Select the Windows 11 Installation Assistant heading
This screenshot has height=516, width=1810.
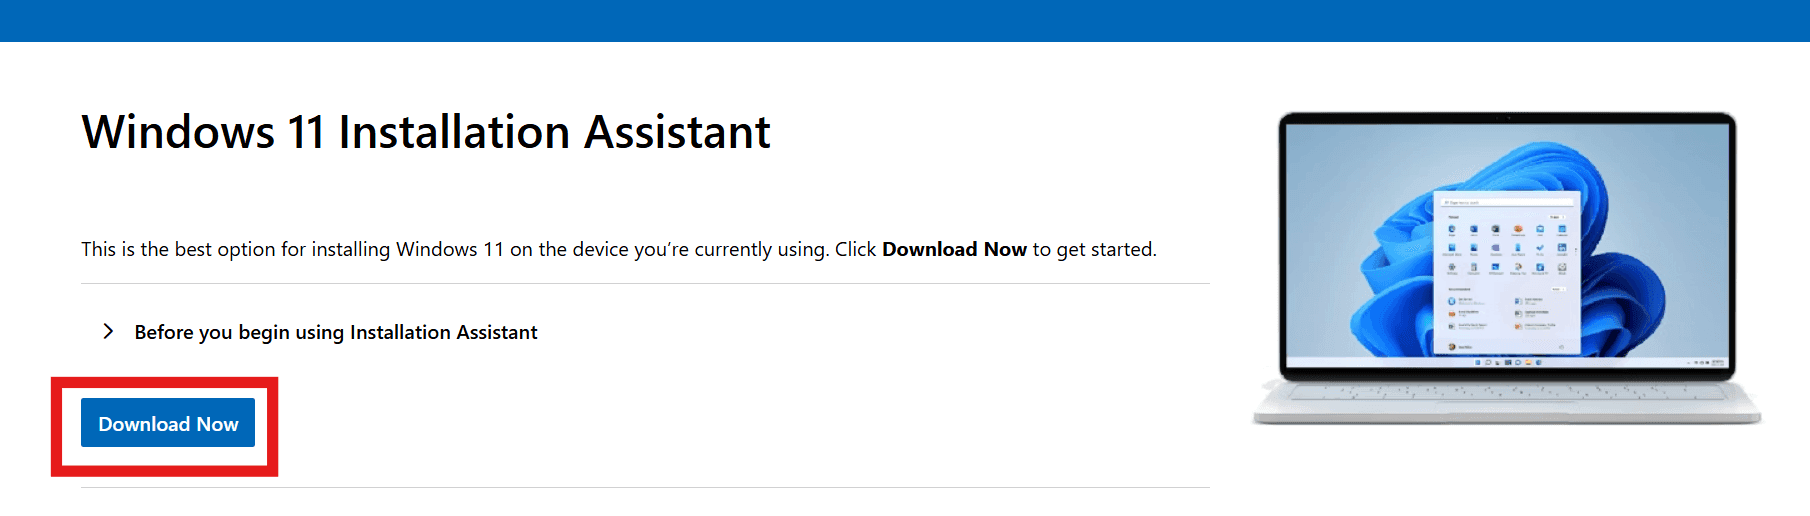click(x=426, y=132)
